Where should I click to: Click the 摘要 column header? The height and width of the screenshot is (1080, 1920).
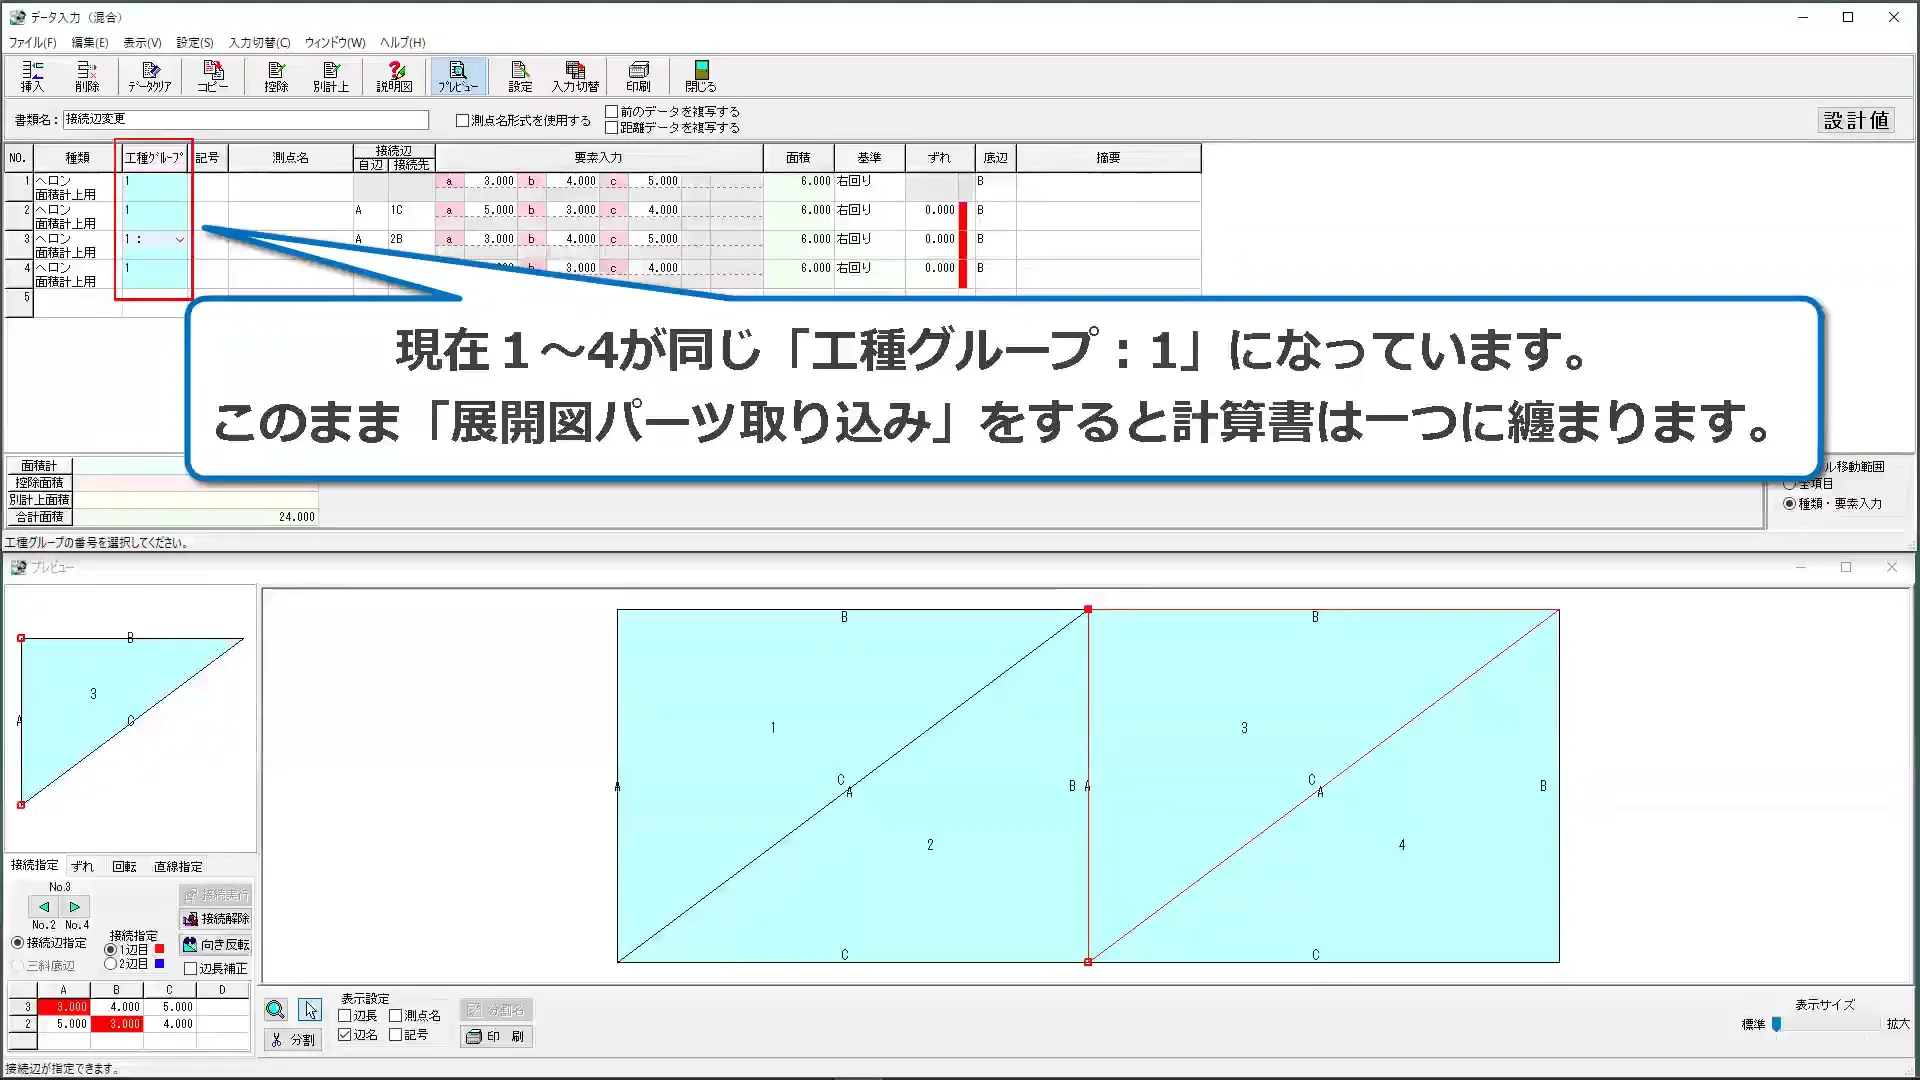pyautogui.click(x=1108, y=158)
